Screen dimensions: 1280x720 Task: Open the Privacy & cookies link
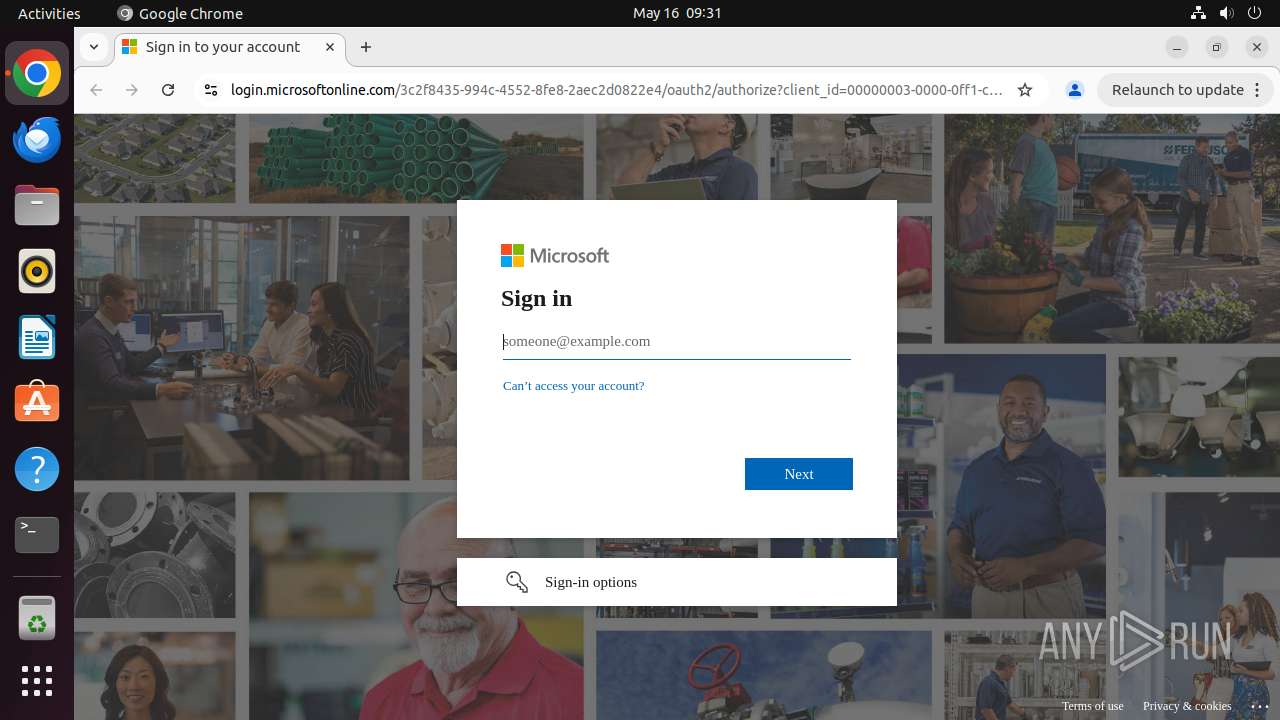point(1187,706)
